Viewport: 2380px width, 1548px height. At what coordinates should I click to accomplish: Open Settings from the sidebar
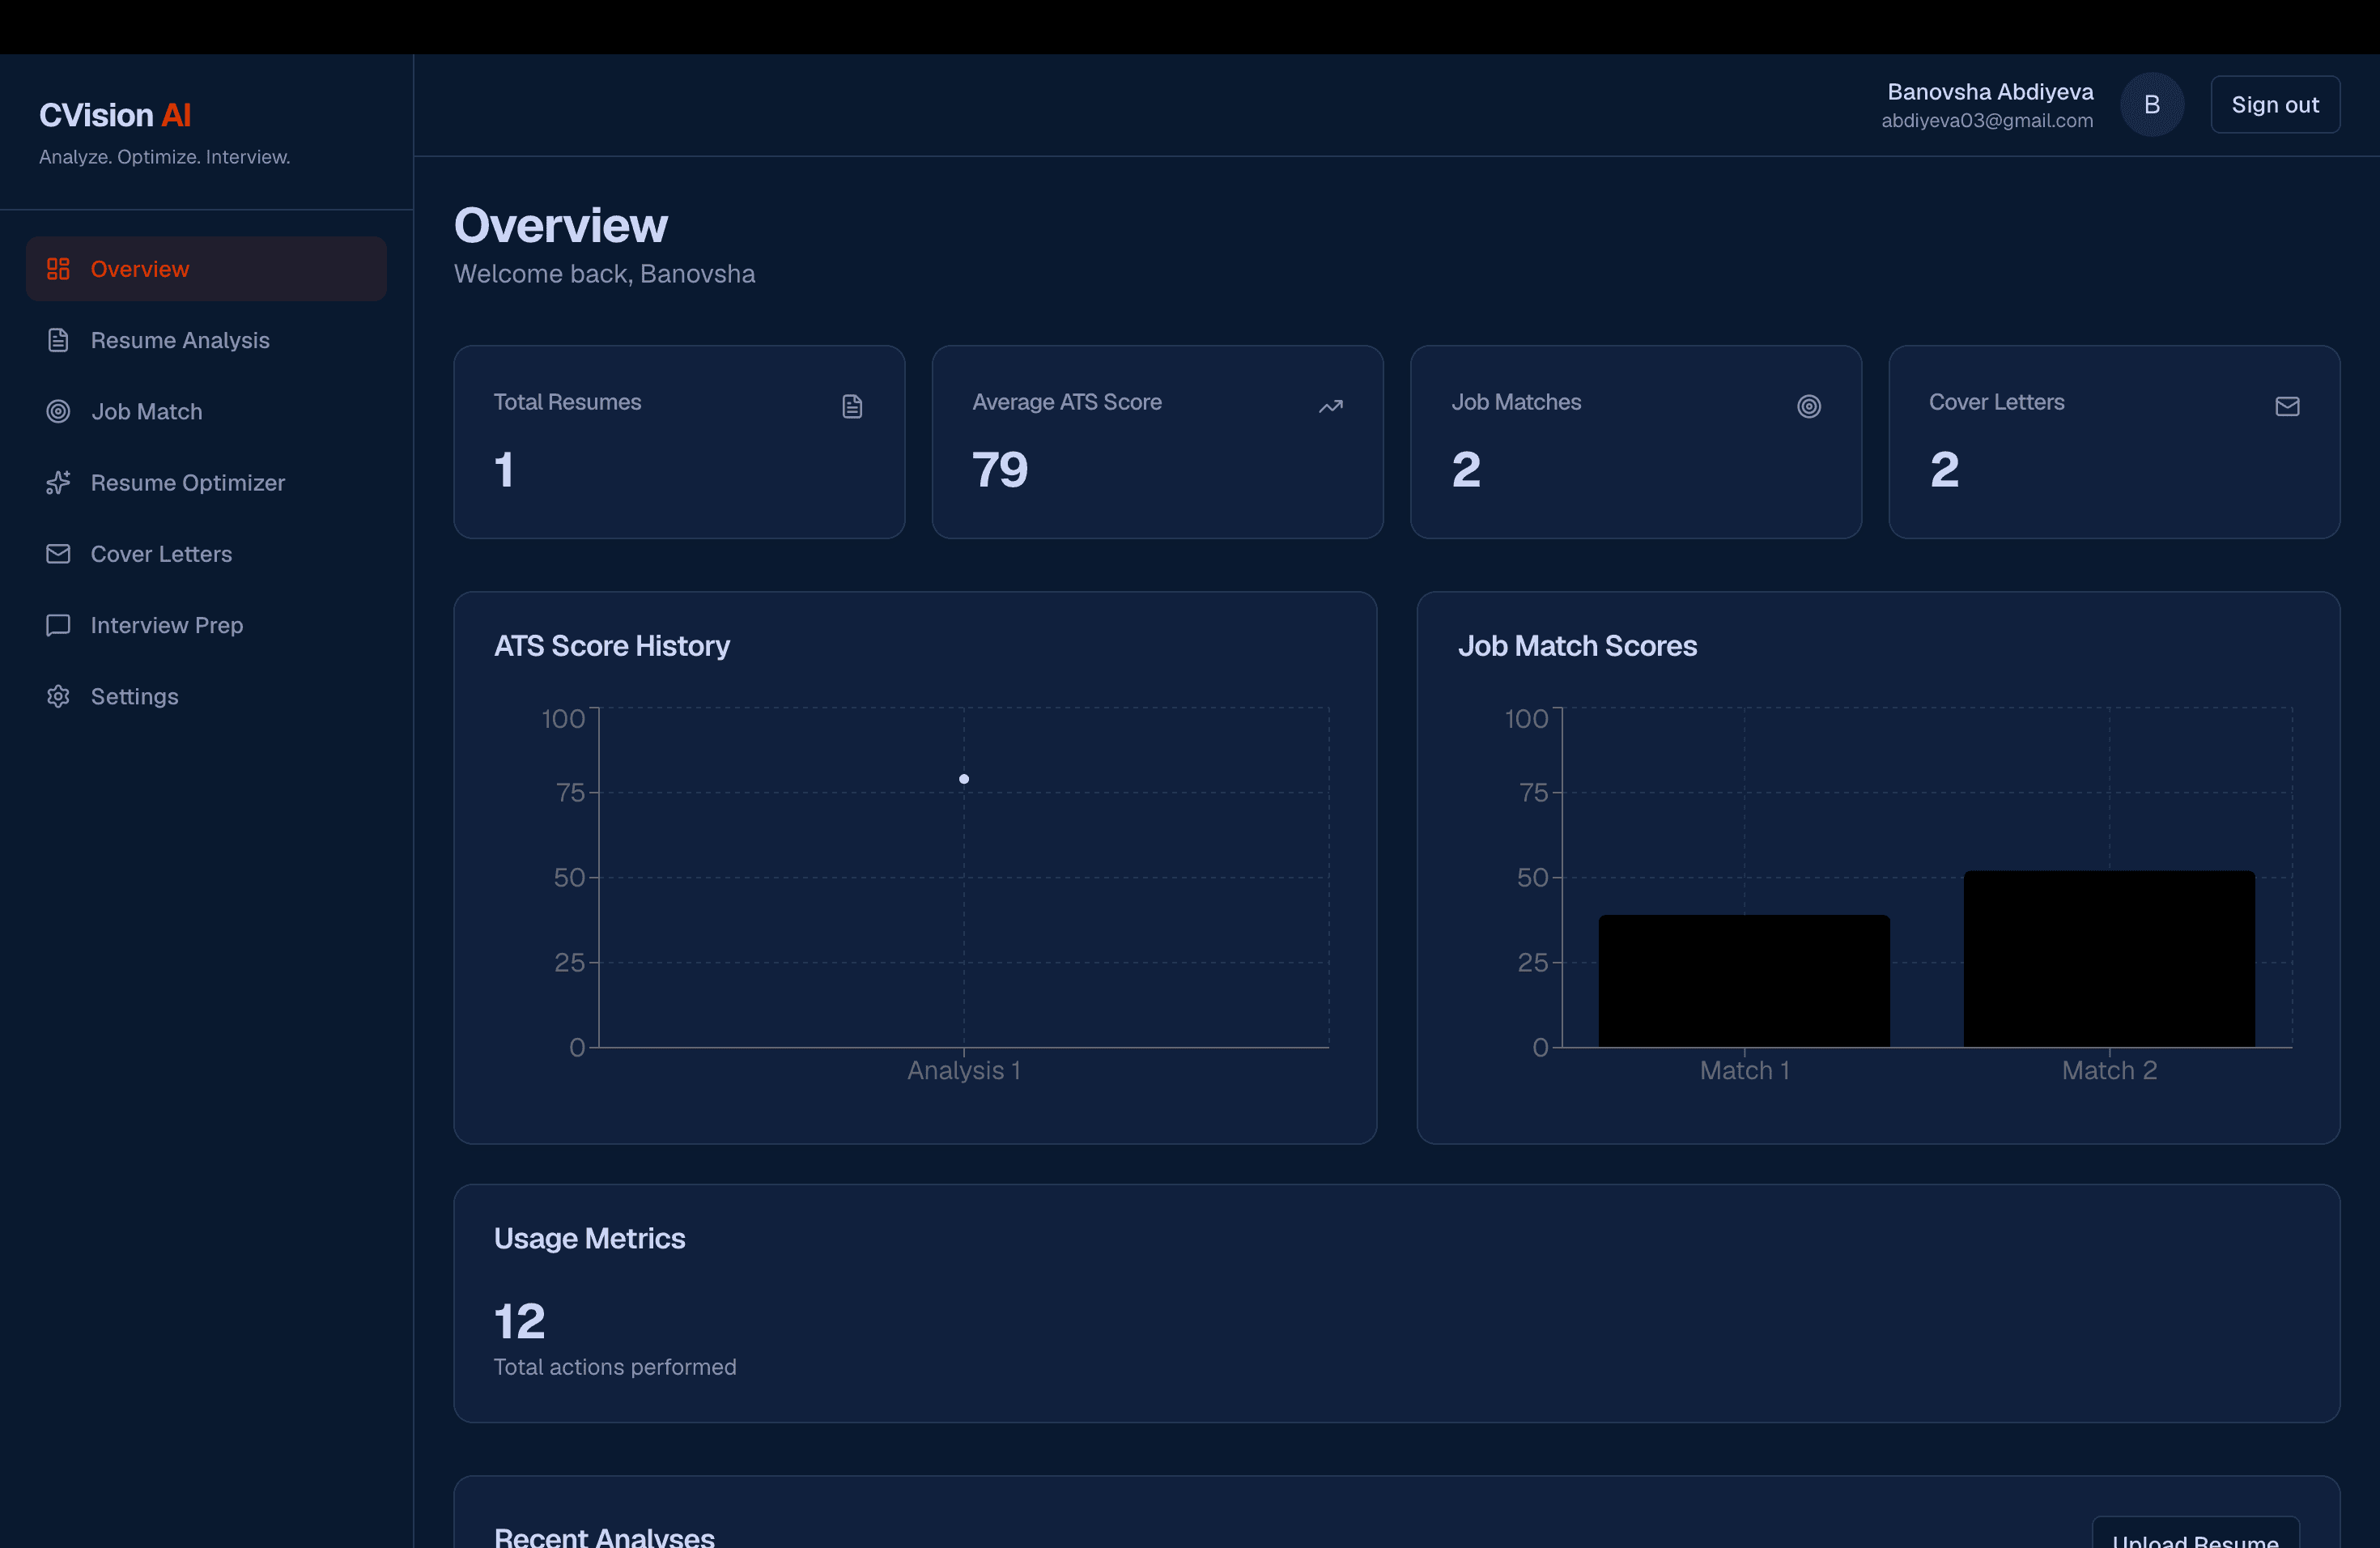click(206, 696)
